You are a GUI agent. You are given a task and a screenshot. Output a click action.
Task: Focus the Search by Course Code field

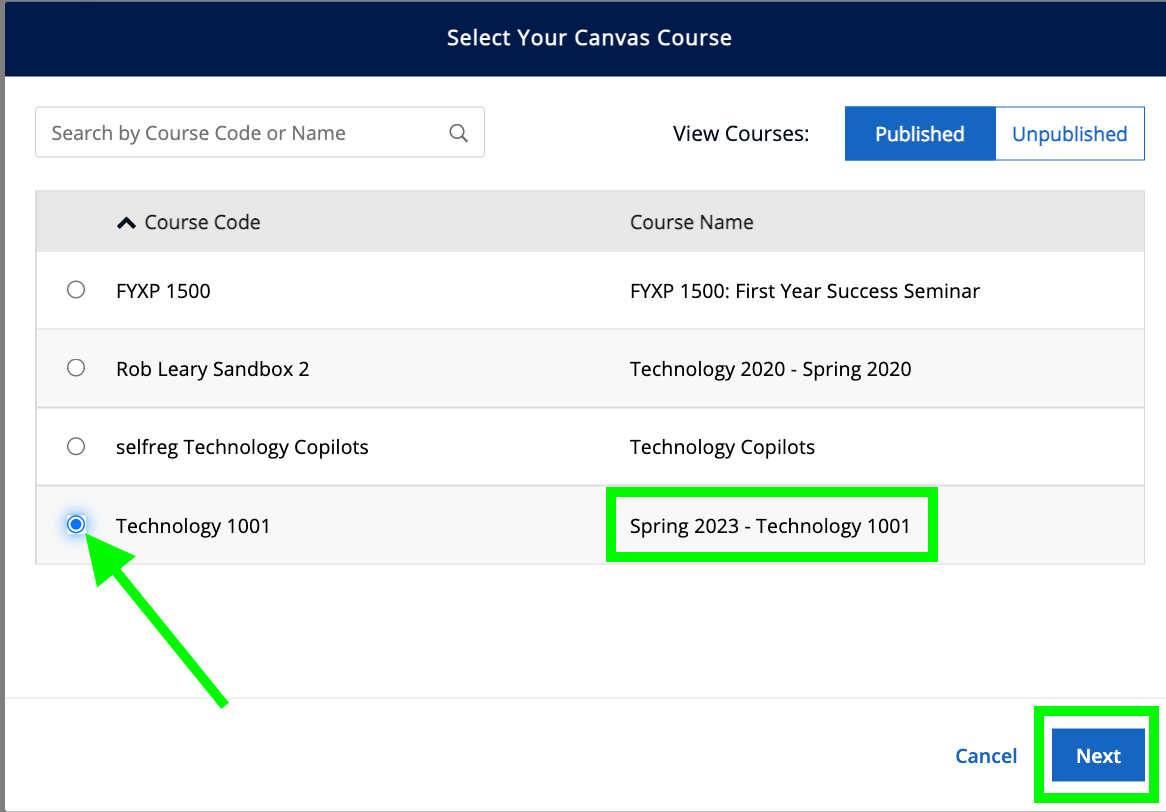260,132
